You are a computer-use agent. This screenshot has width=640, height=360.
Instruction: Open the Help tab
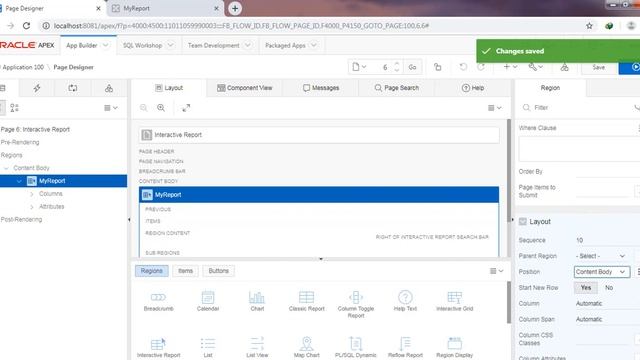click(473, 88)
